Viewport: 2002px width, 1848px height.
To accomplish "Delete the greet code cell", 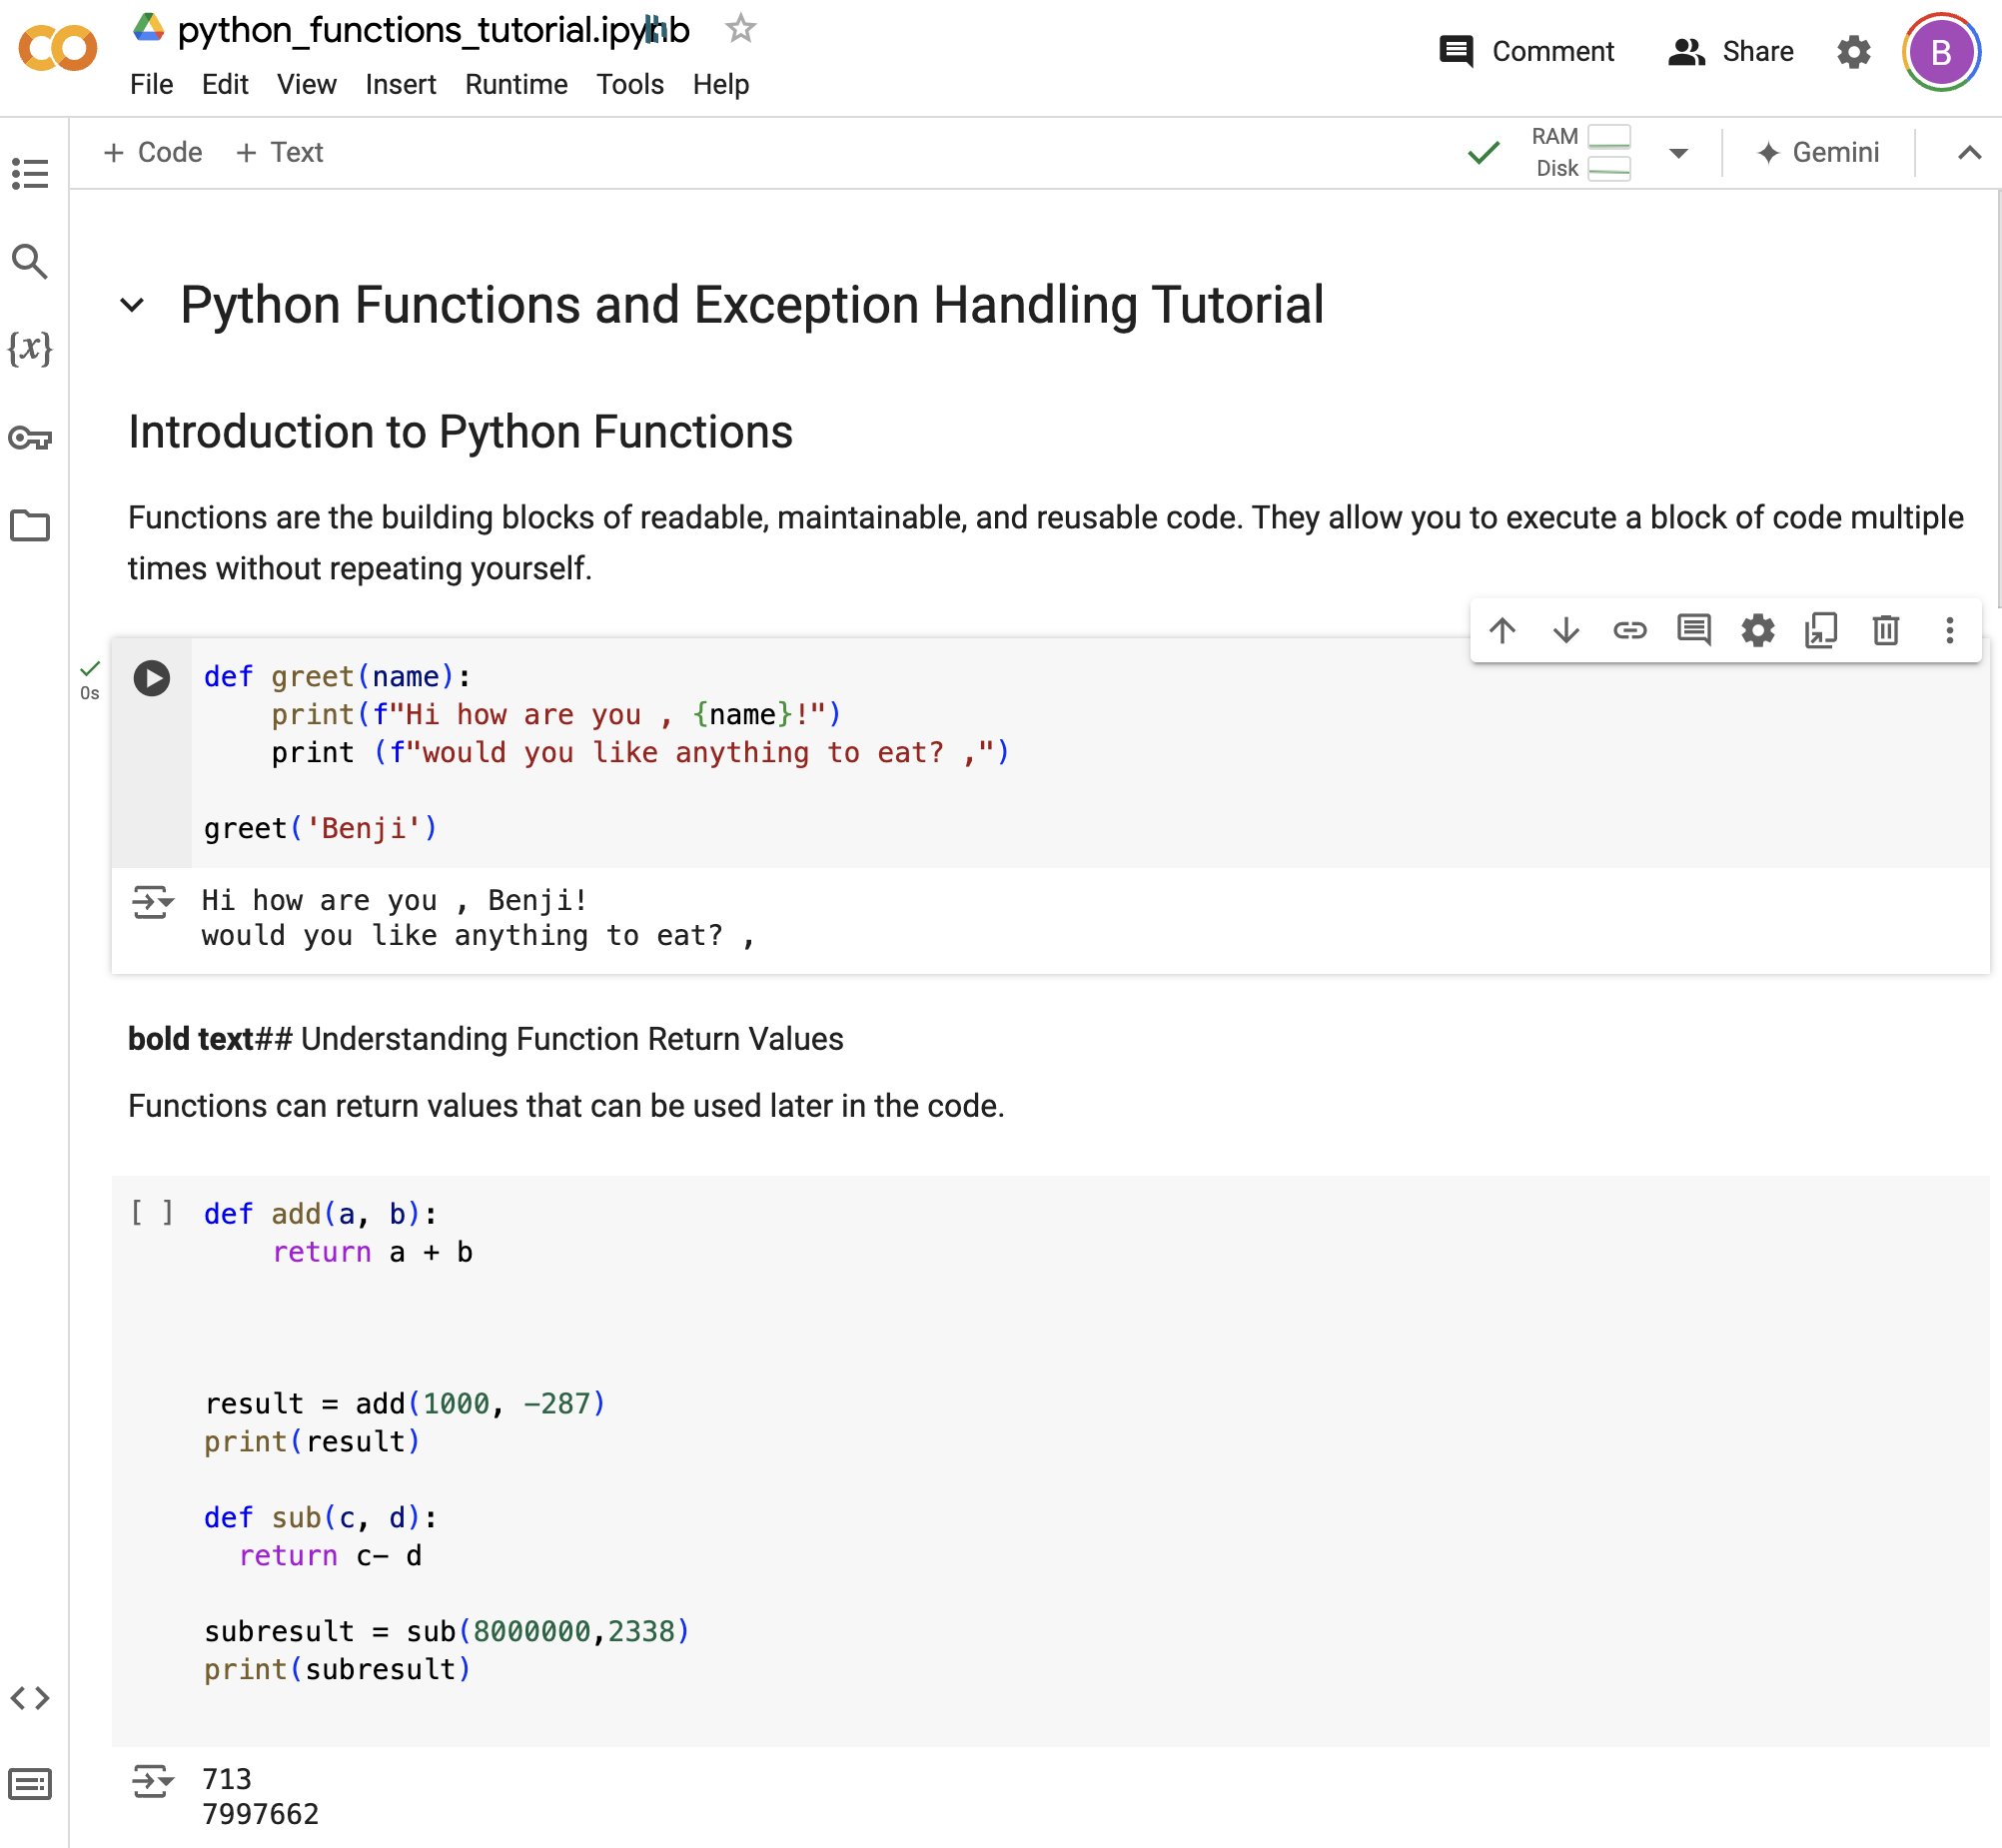I will pyautogui.click(x=1885, y=630).
